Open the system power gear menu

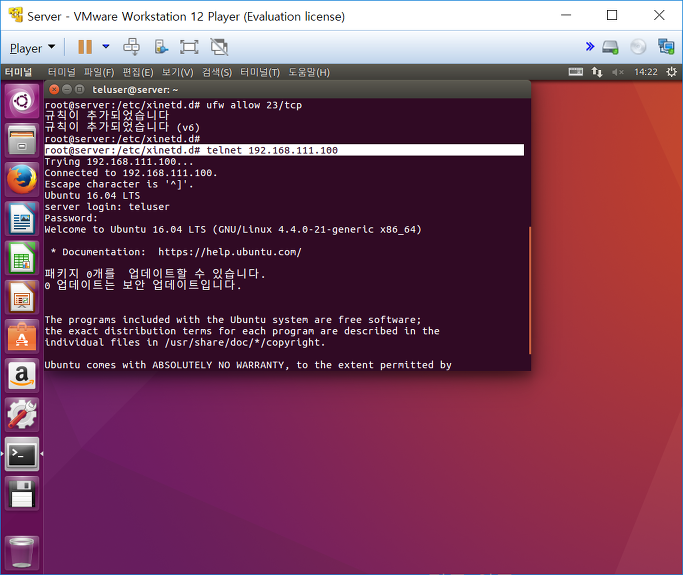tap(672, 72)
